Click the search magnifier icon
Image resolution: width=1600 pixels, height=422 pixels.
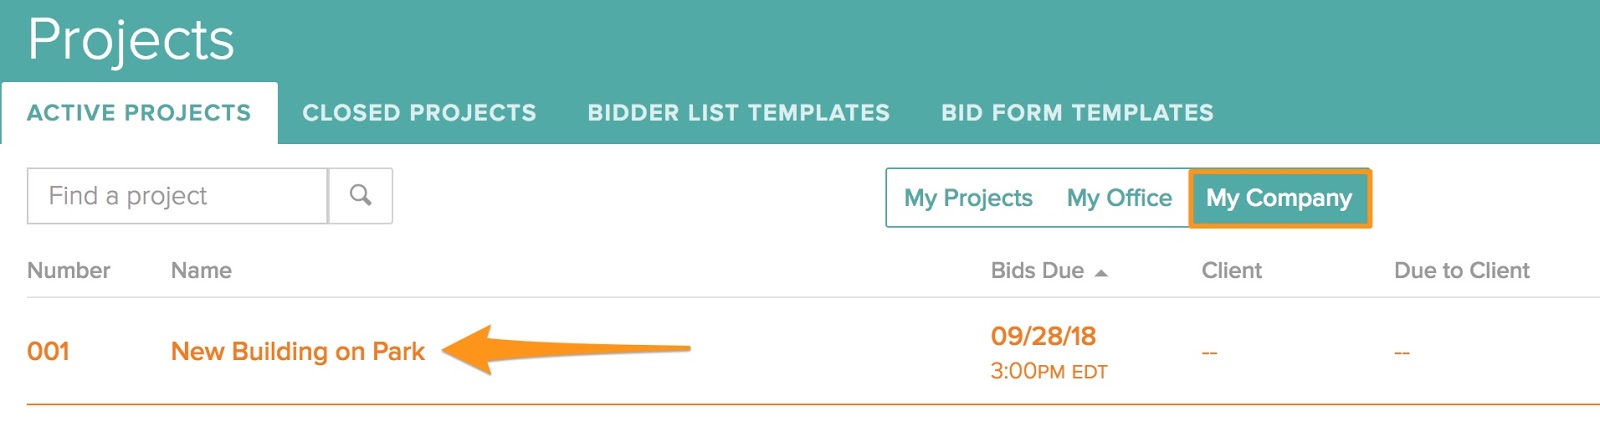(360, 196)
